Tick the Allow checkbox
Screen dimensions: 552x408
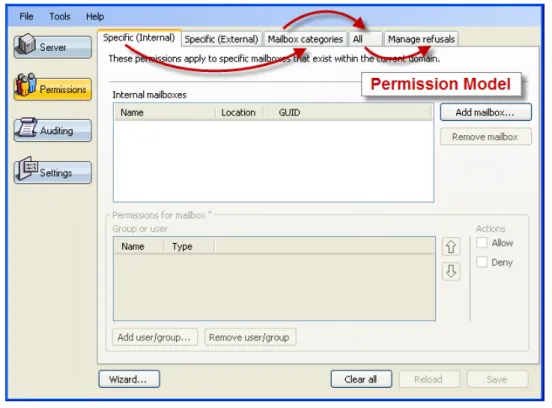click(x=482, y=243)
